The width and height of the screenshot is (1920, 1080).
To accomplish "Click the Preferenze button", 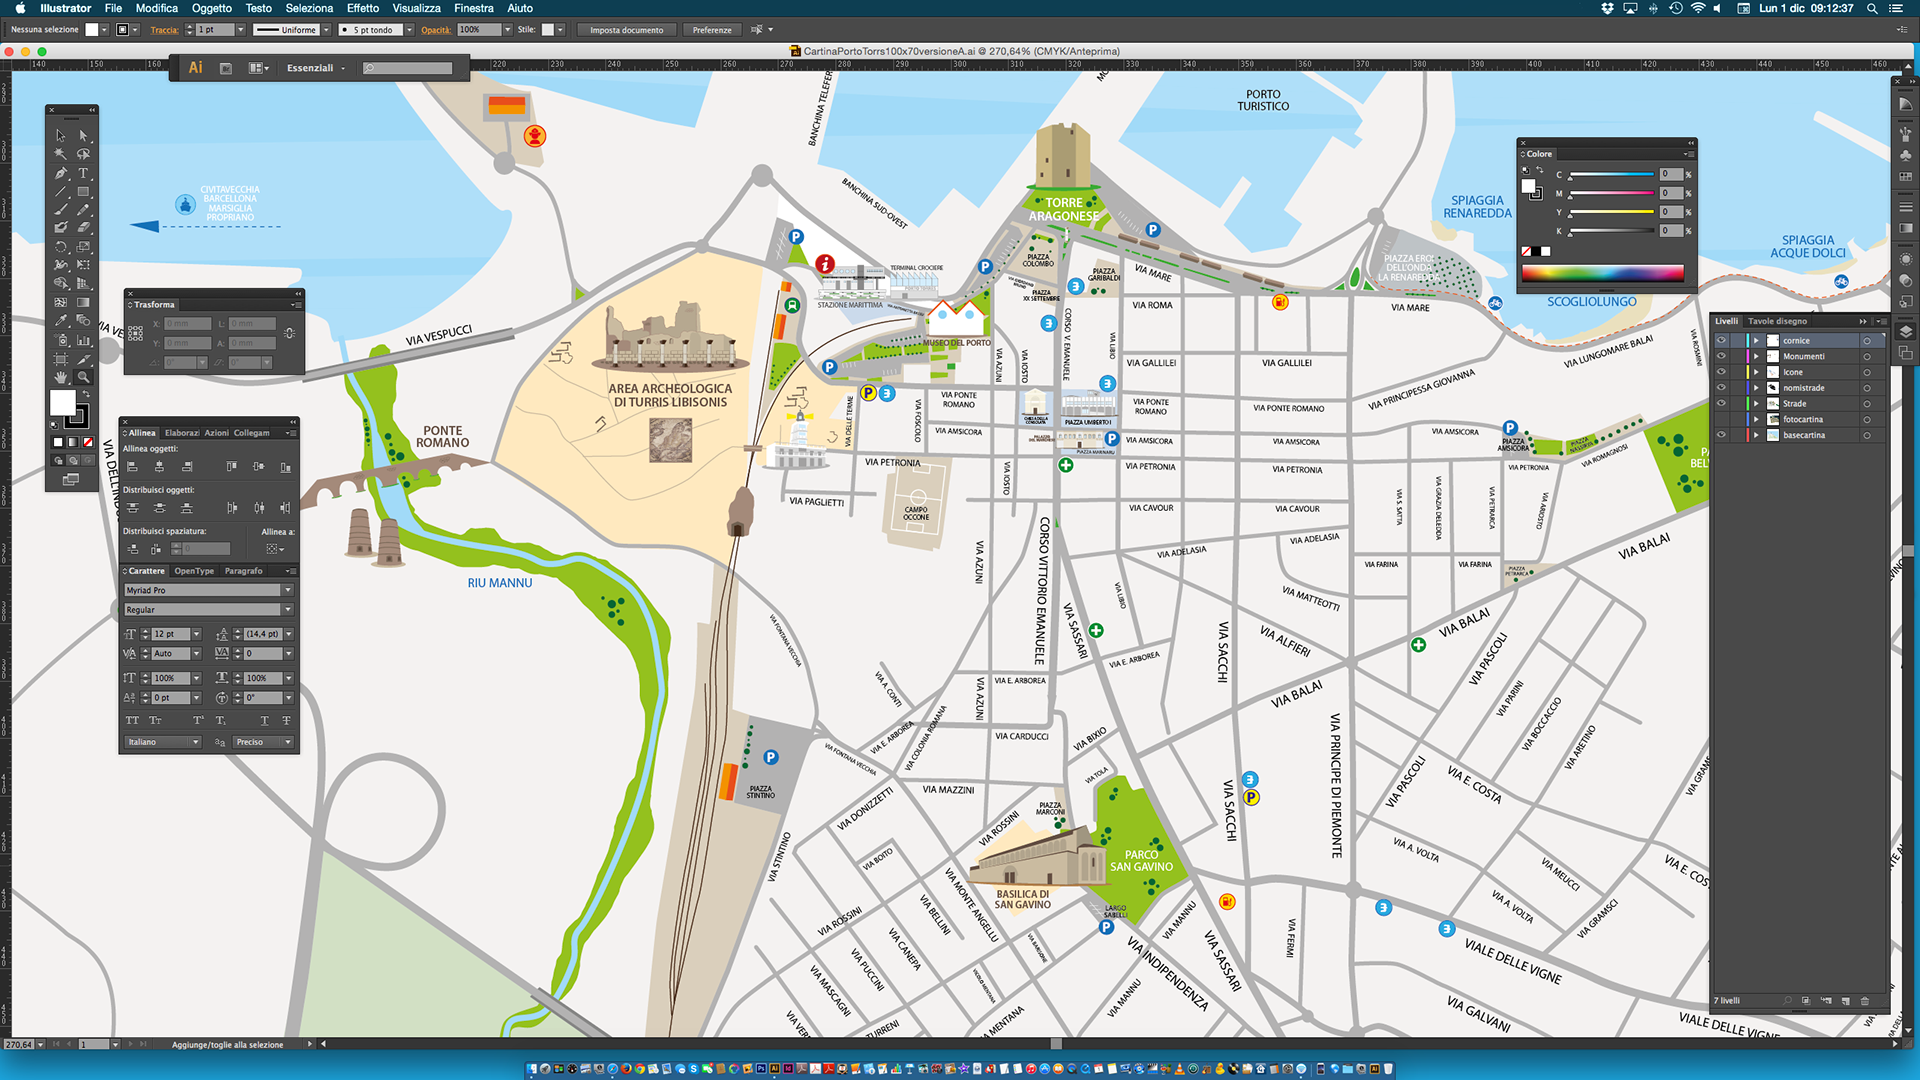I will pyautogui.click(x=712, y=30).
